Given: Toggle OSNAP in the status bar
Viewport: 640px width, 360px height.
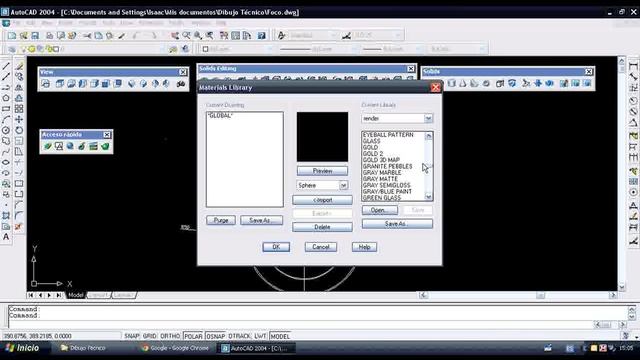Looking at the screenshot, I should [x=216, y=336].
